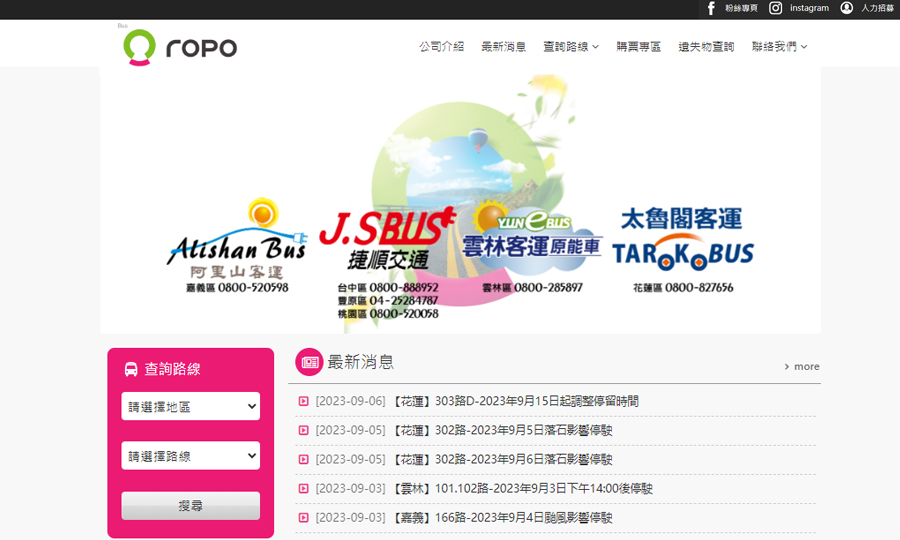Open the Instagram icon in top bar
Viewport: 900px width, 540px height.
click(x=775, y=8)
